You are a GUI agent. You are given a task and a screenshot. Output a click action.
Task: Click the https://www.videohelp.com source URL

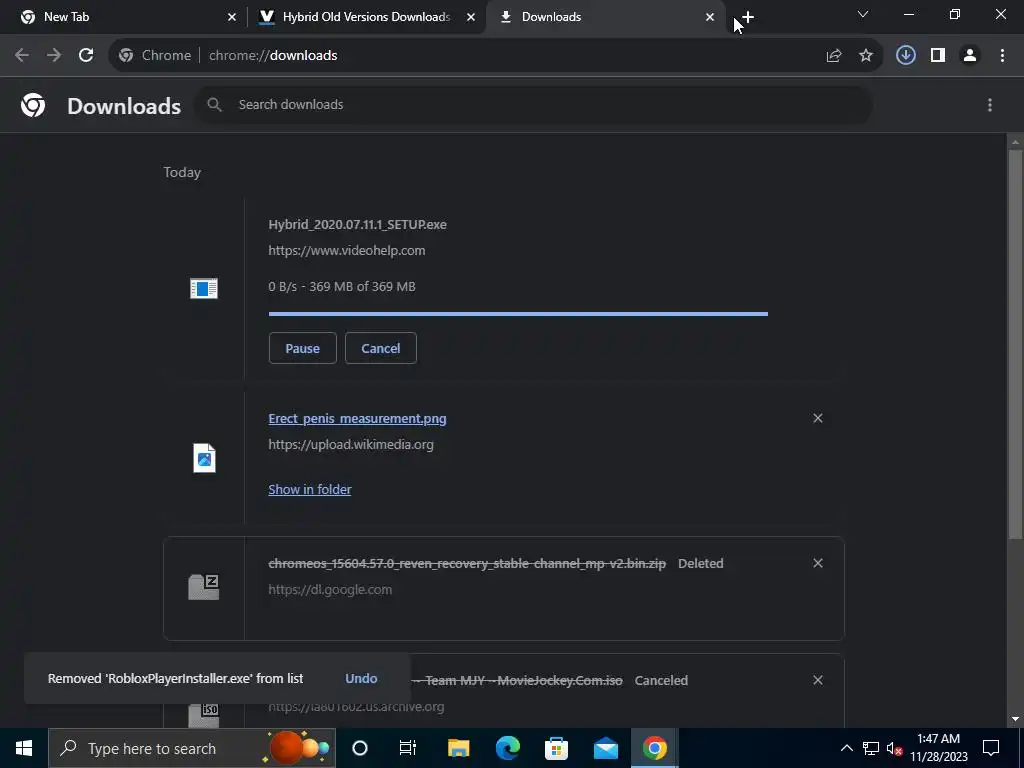click(x=347, y=251)
